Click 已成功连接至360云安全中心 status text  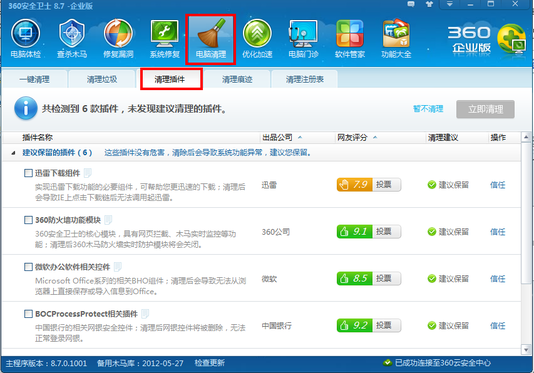click(443, 363)
